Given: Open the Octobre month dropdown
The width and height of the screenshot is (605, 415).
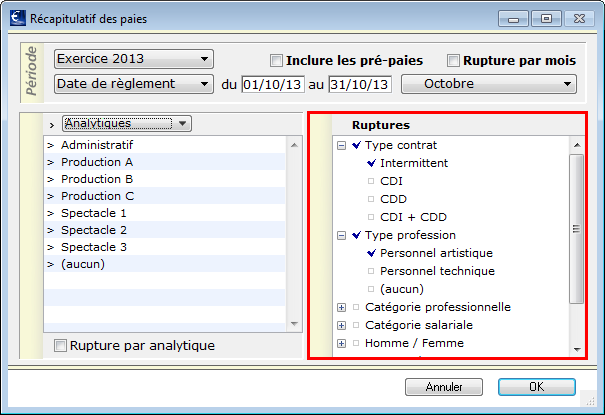Looking at the screenshot, I should click(489, 84).
